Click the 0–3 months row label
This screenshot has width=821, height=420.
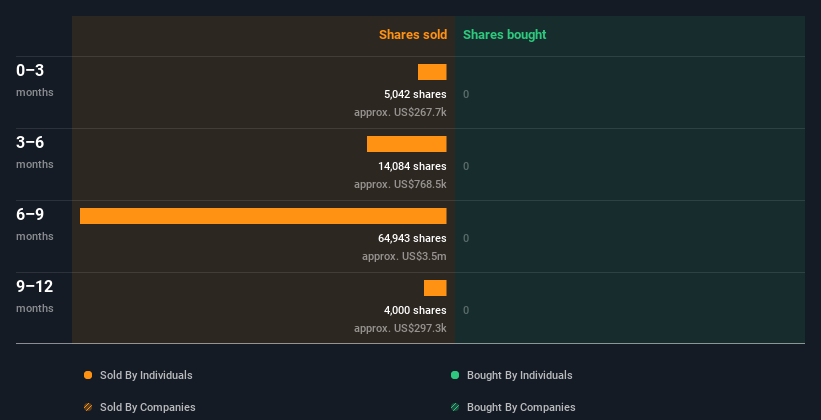tap(35, 80)
